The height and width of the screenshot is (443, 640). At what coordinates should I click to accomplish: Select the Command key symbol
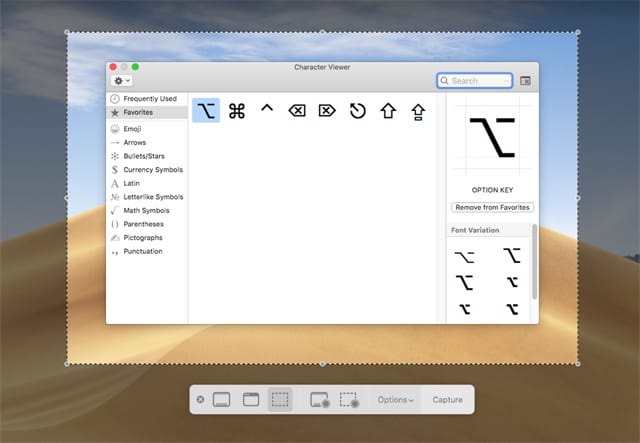pyautogui.click(x=237, y=111)
